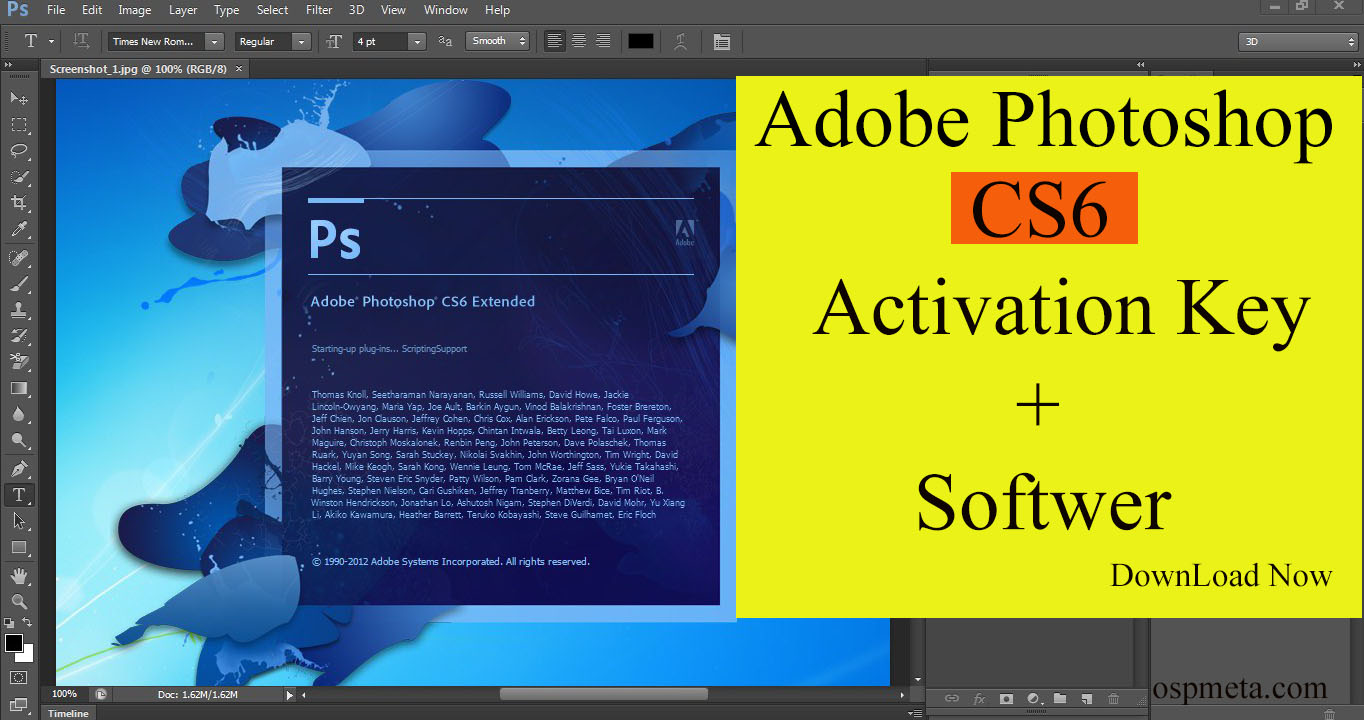Open the Timeline panel options menu

pyautogui.click(x=914, y=713)
